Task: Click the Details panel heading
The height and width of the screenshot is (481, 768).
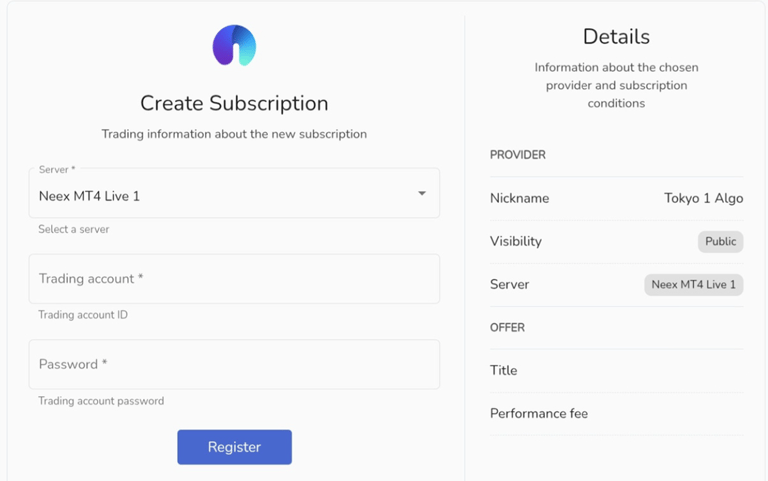Action: (x=616, y=37)
